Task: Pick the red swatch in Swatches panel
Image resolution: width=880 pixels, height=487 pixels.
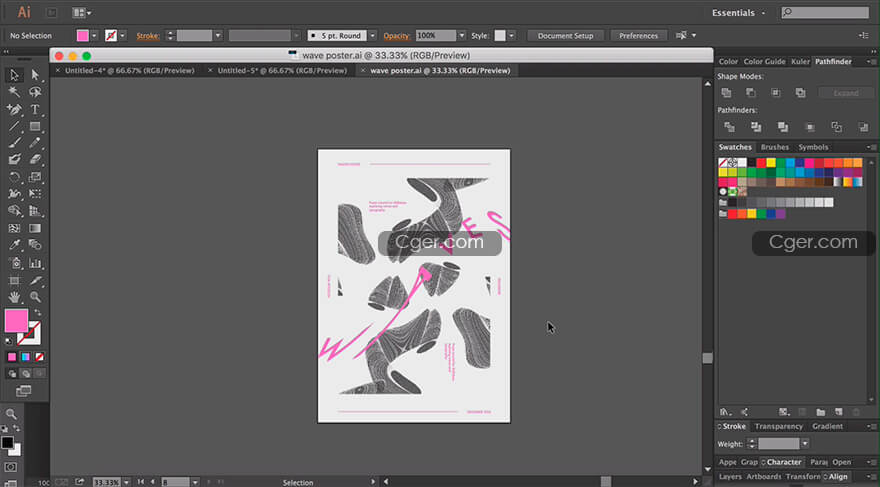Action: coord(762,162)
